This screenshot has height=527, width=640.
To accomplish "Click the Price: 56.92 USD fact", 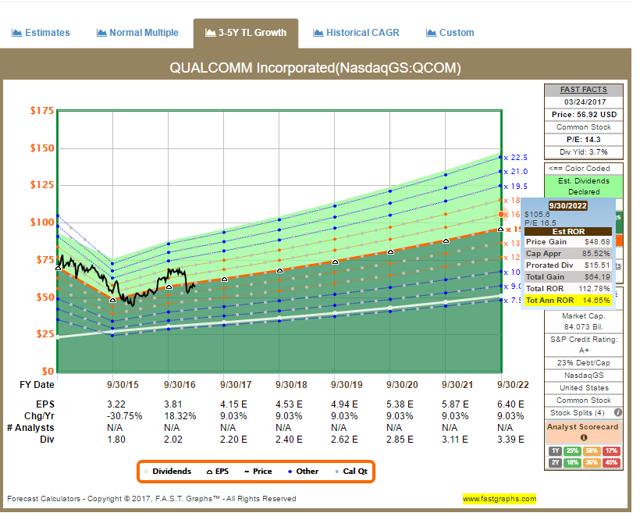I will coord(584,114).
